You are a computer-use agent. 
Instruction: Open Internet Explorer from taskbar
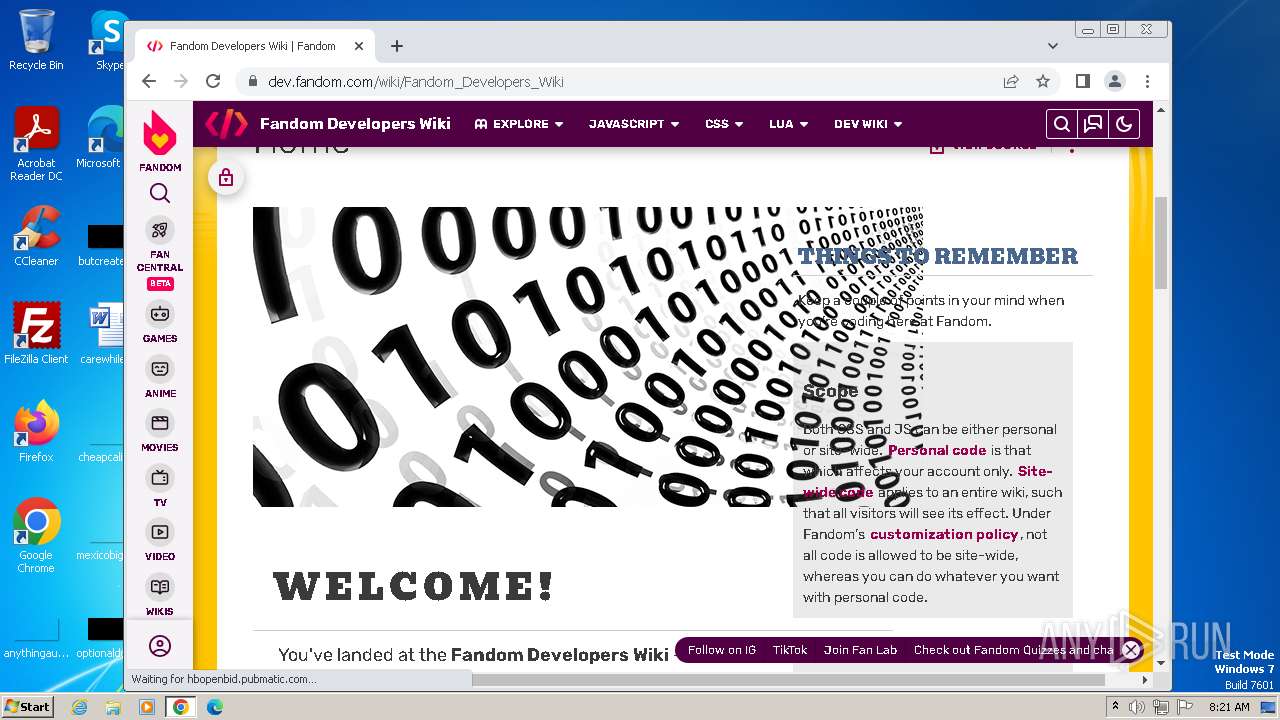(x=79, y=707)
